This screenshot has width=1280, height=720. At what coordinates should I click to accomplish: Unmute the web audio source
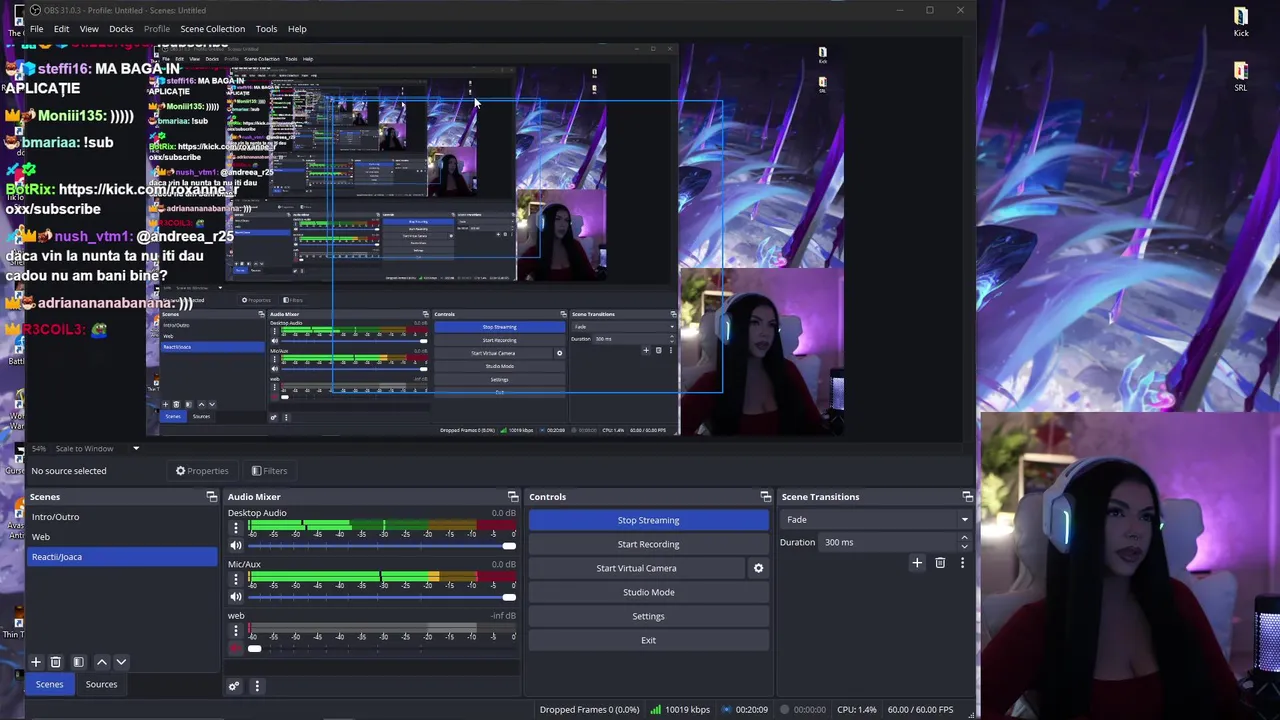[x=236, y=648]
